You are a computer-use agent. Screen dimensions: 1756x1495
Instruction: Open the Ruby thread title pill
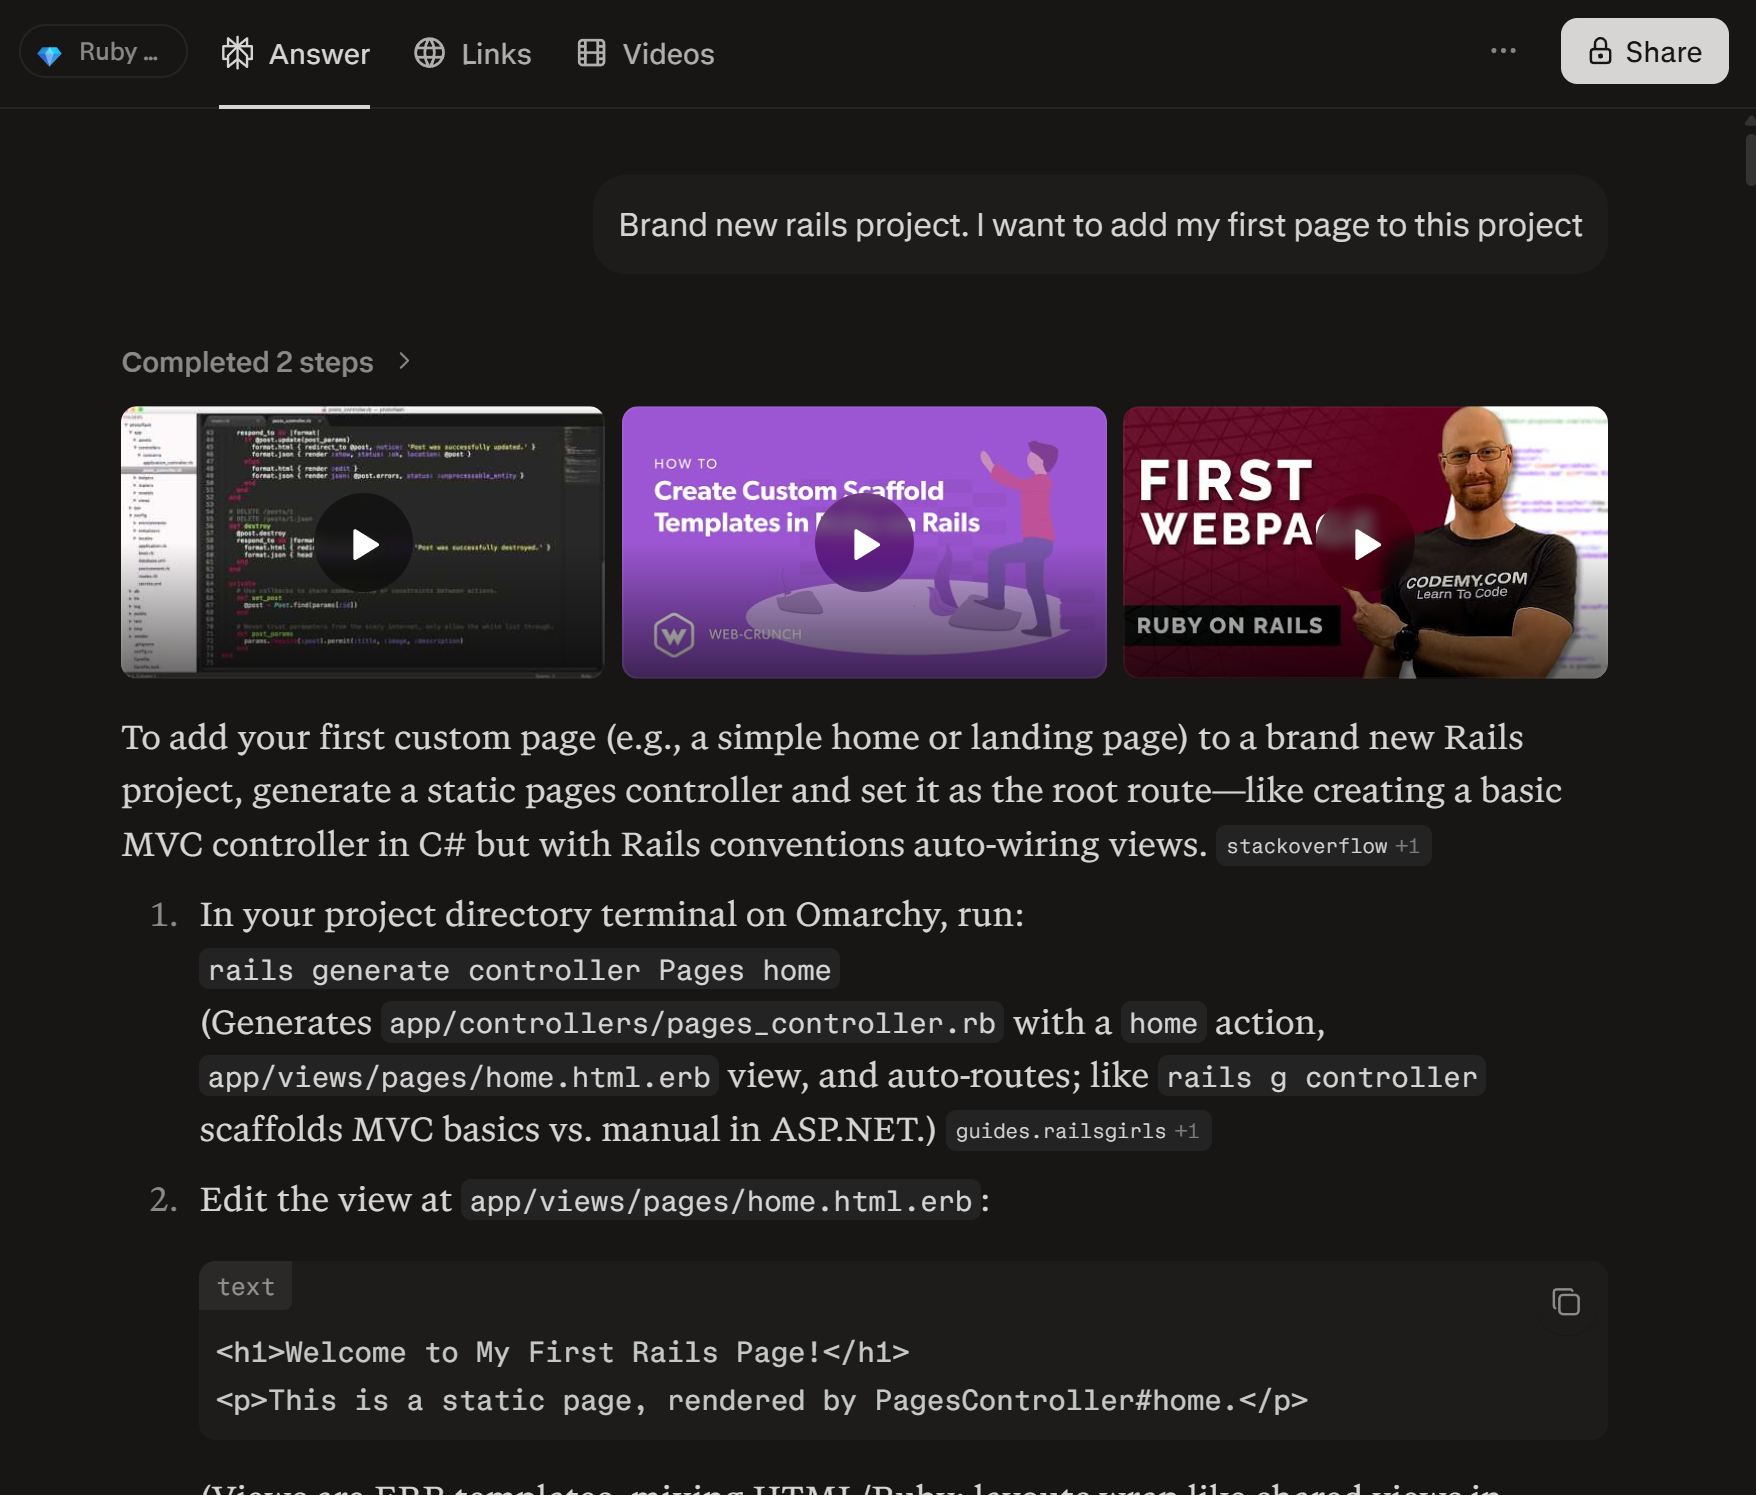click(103, 52)
